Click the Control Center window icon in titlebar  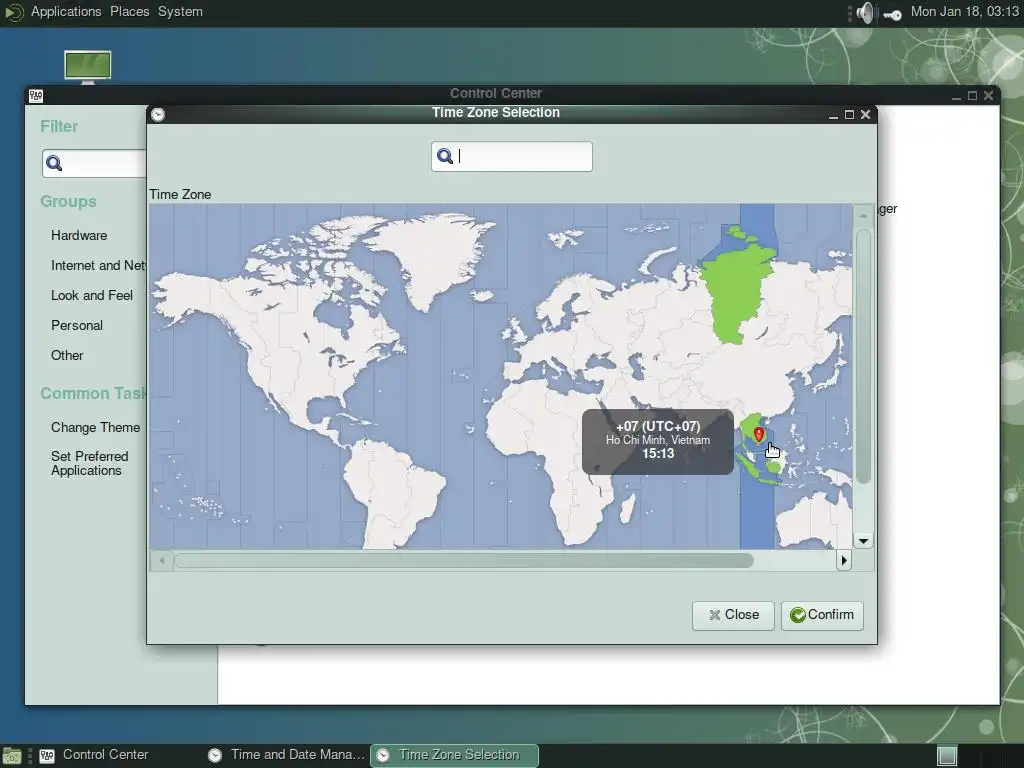(36, 96)
